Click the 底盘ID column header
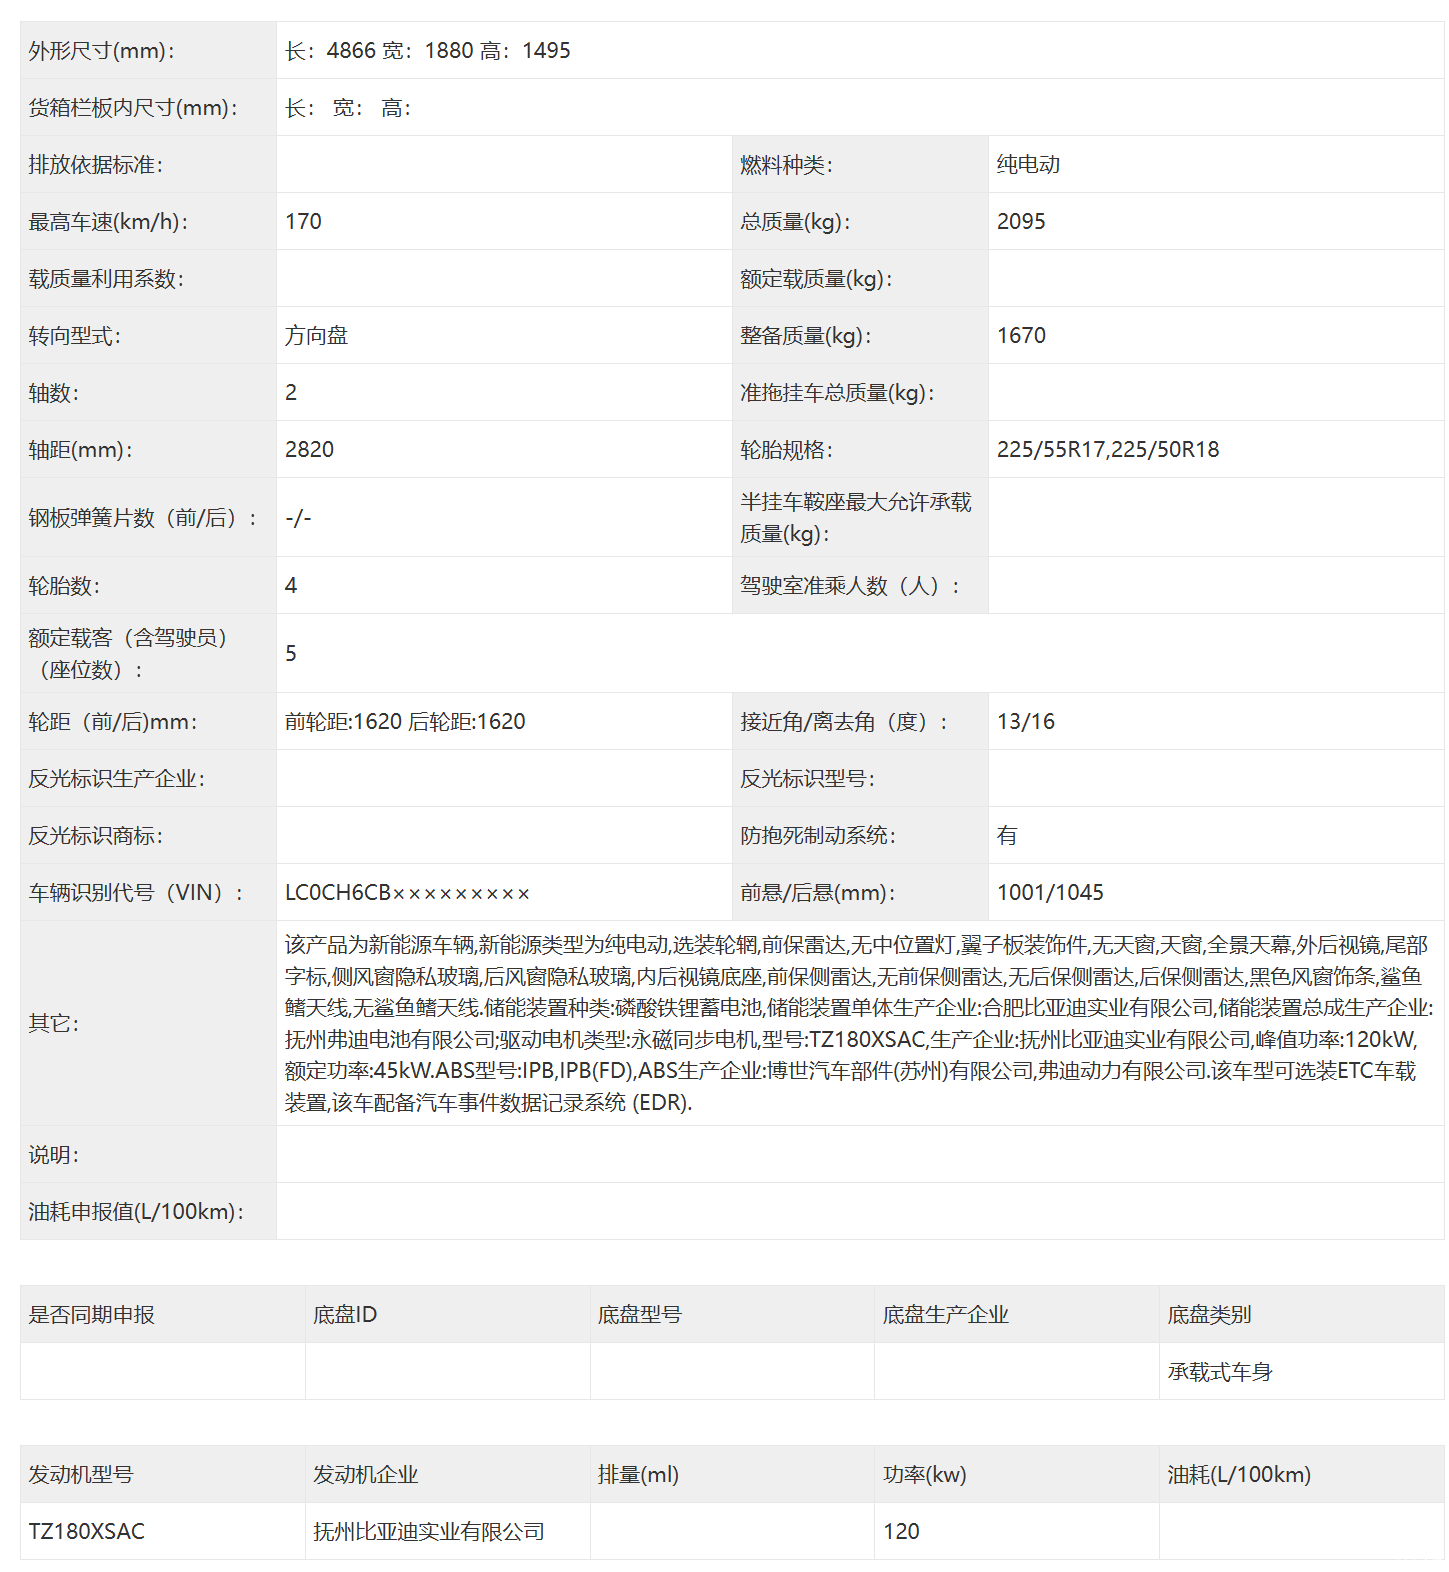The width and height of the screenshot is (1449, 1572). pyautogui.click(x=345, y=1315)
